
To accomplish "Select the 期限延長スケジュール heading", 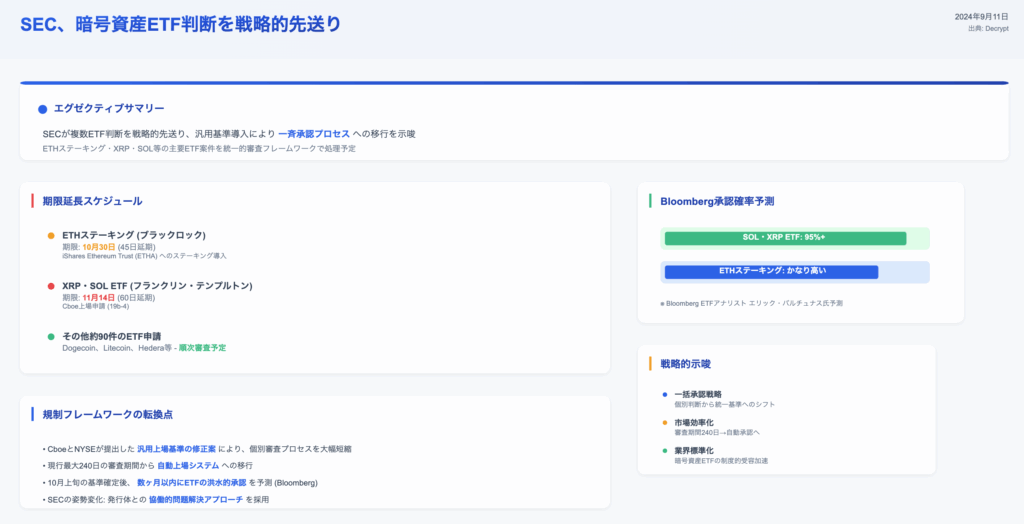I will click(x=92, y=201).
